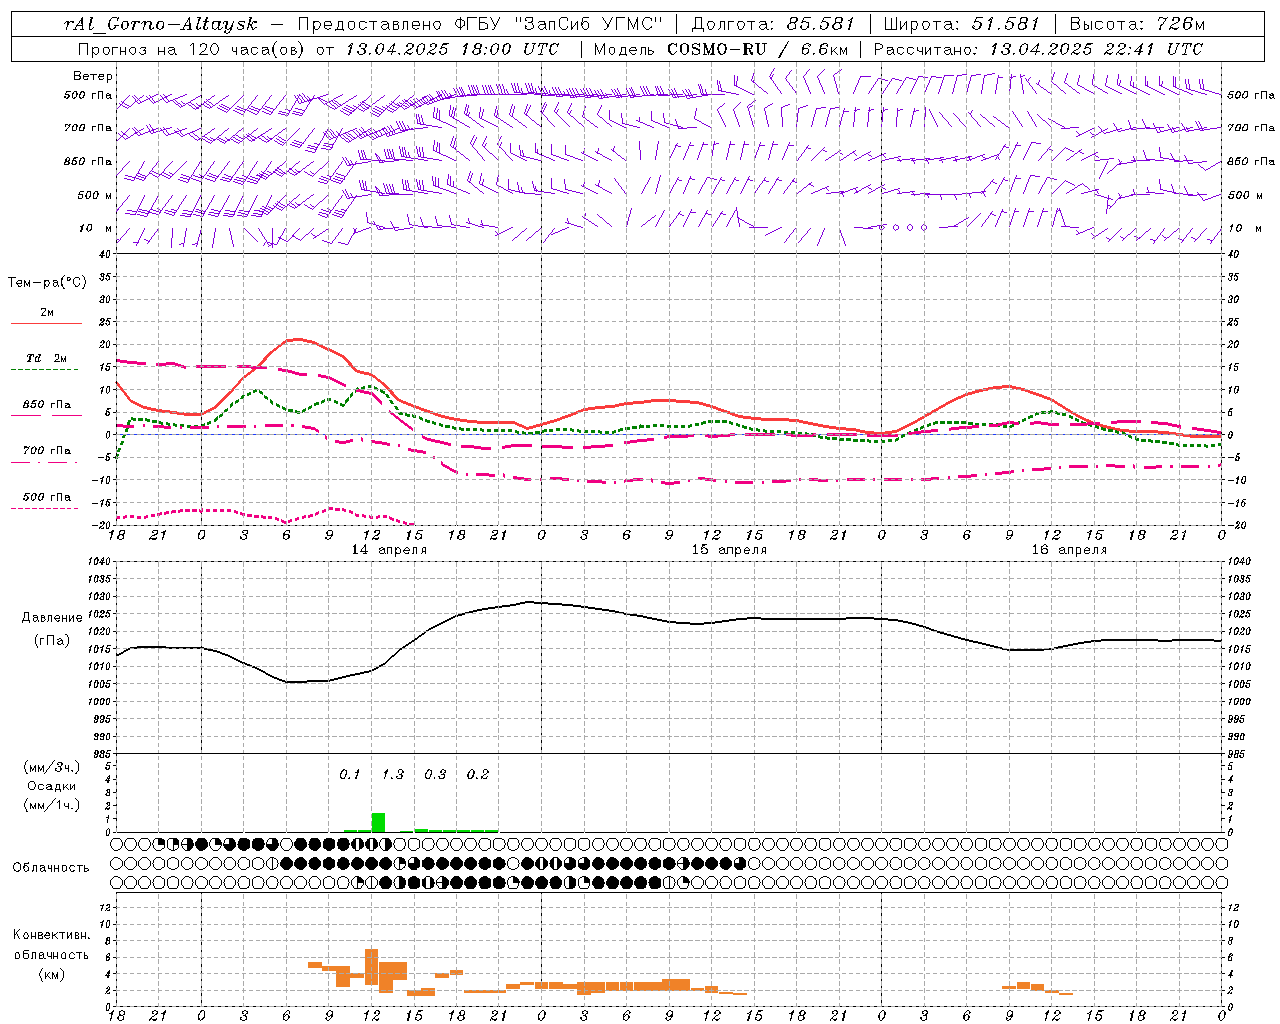Click the tallest orange convective cloud bar
The image size is (1280, 1024).
point(371,967)
